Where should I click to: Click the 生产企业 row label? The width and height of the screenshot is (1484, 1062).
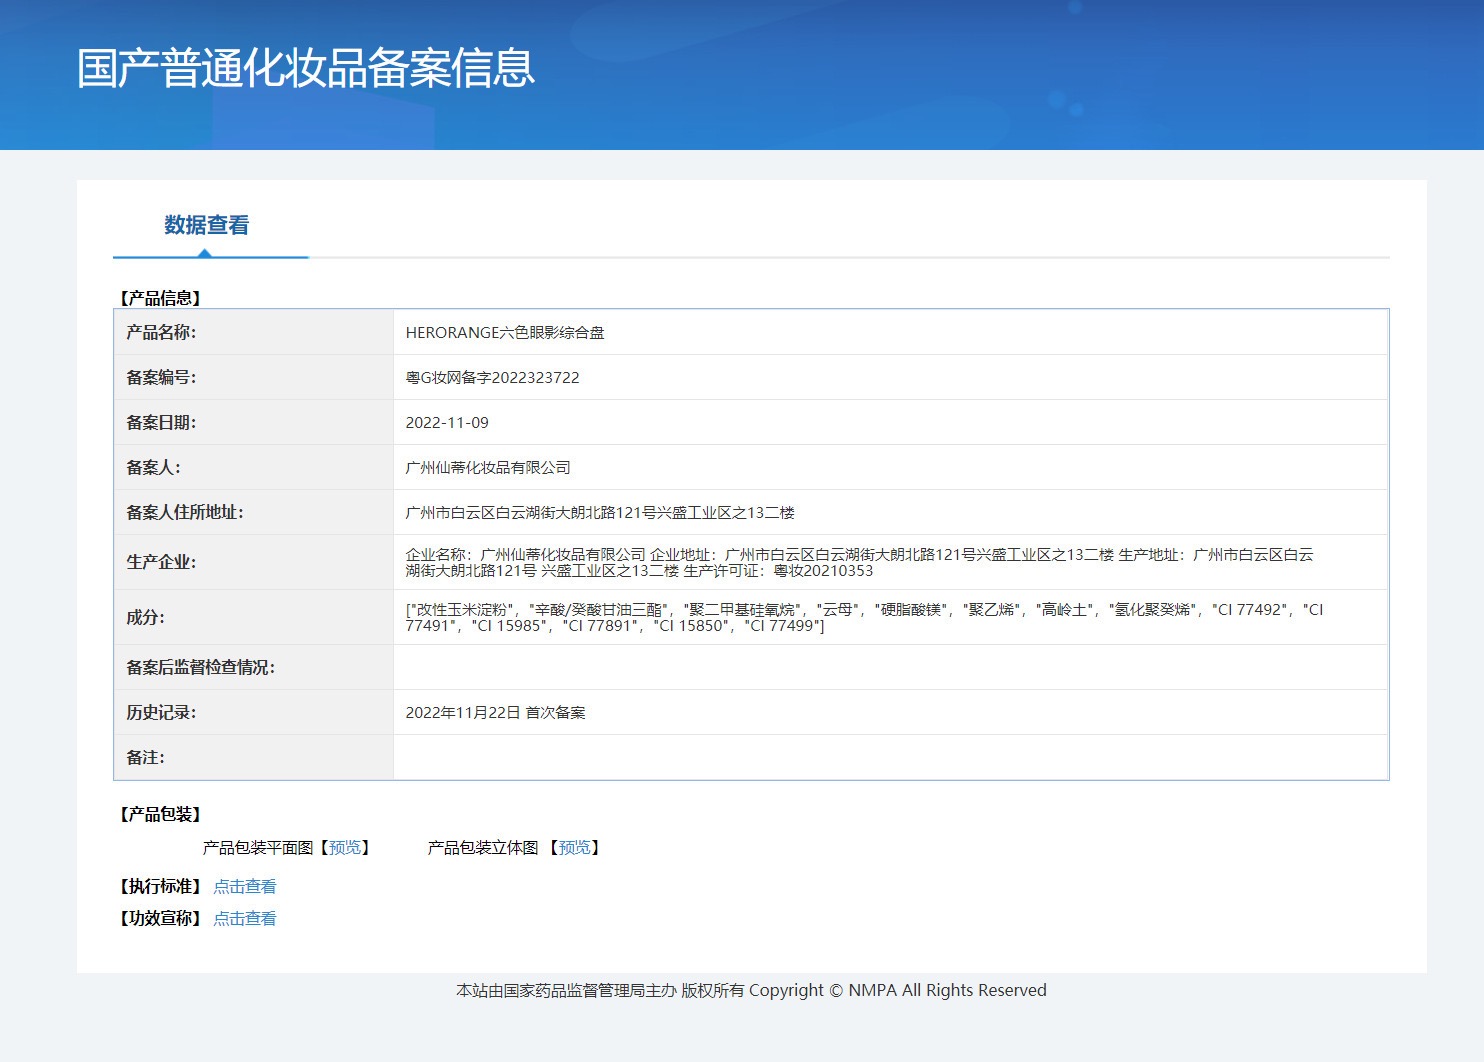161,562
